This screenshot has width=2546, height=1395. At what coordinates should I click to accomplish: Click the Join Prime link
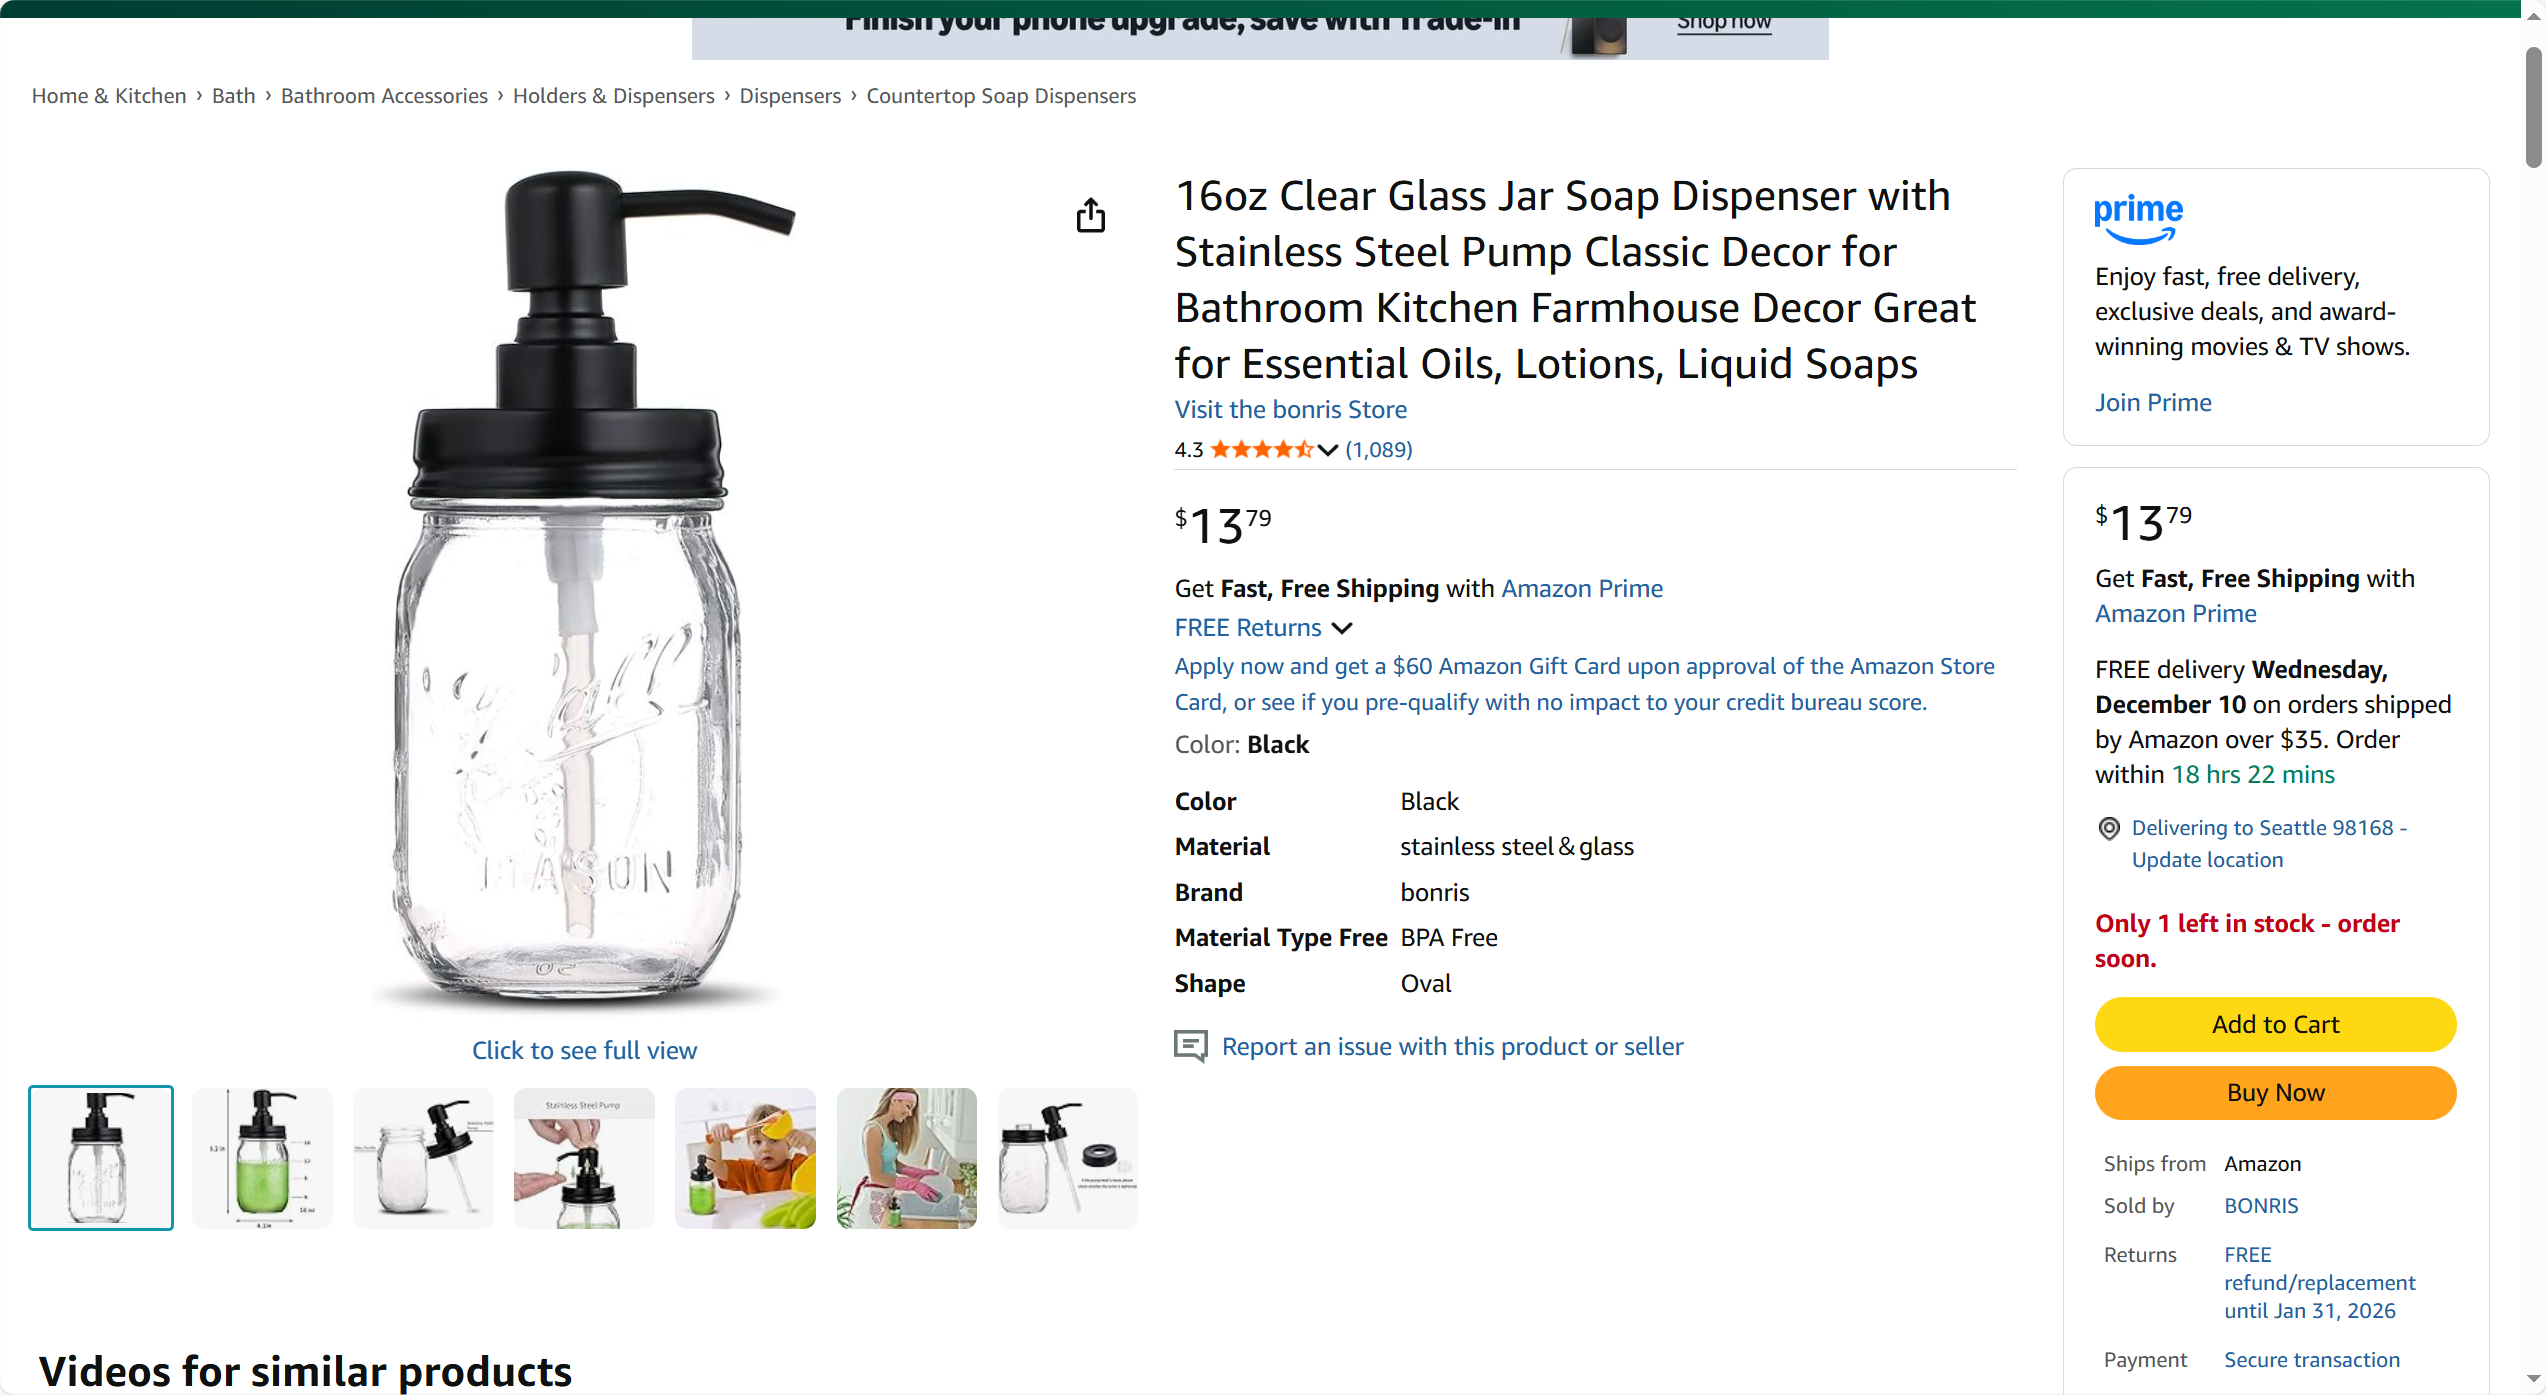point(2153,403)
